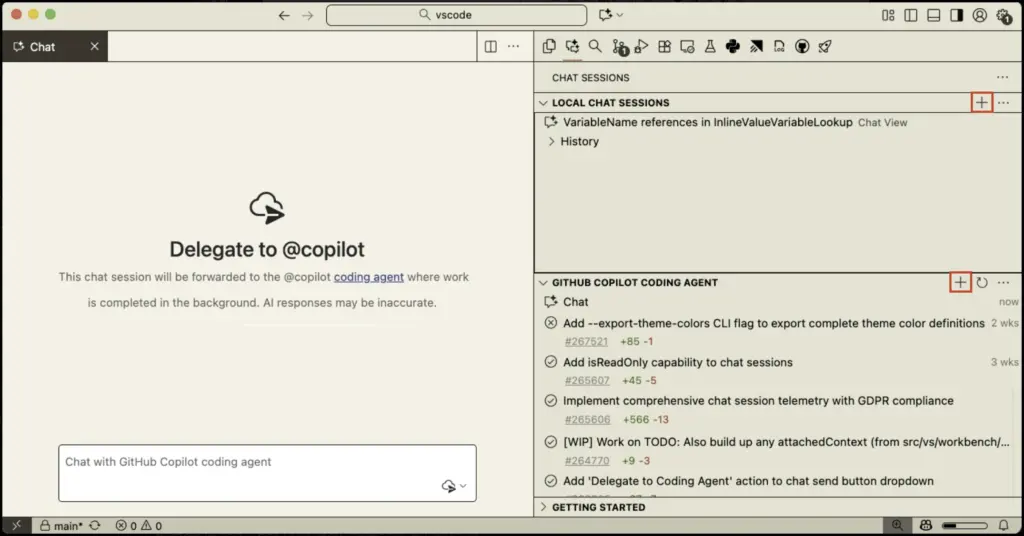The image size is (1024, 536).
Task: Close the Chat editor tab
Action: click(95, 46)
